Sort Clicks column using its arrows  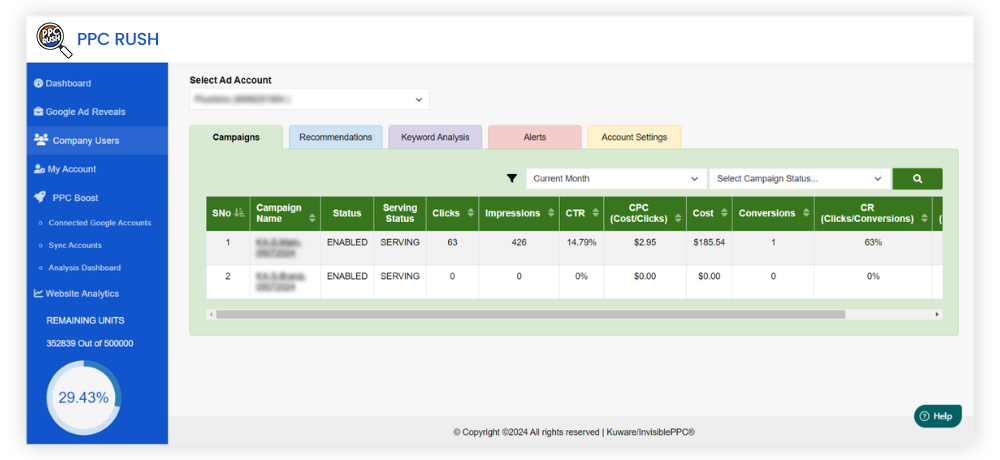click(x=471, y=213)
